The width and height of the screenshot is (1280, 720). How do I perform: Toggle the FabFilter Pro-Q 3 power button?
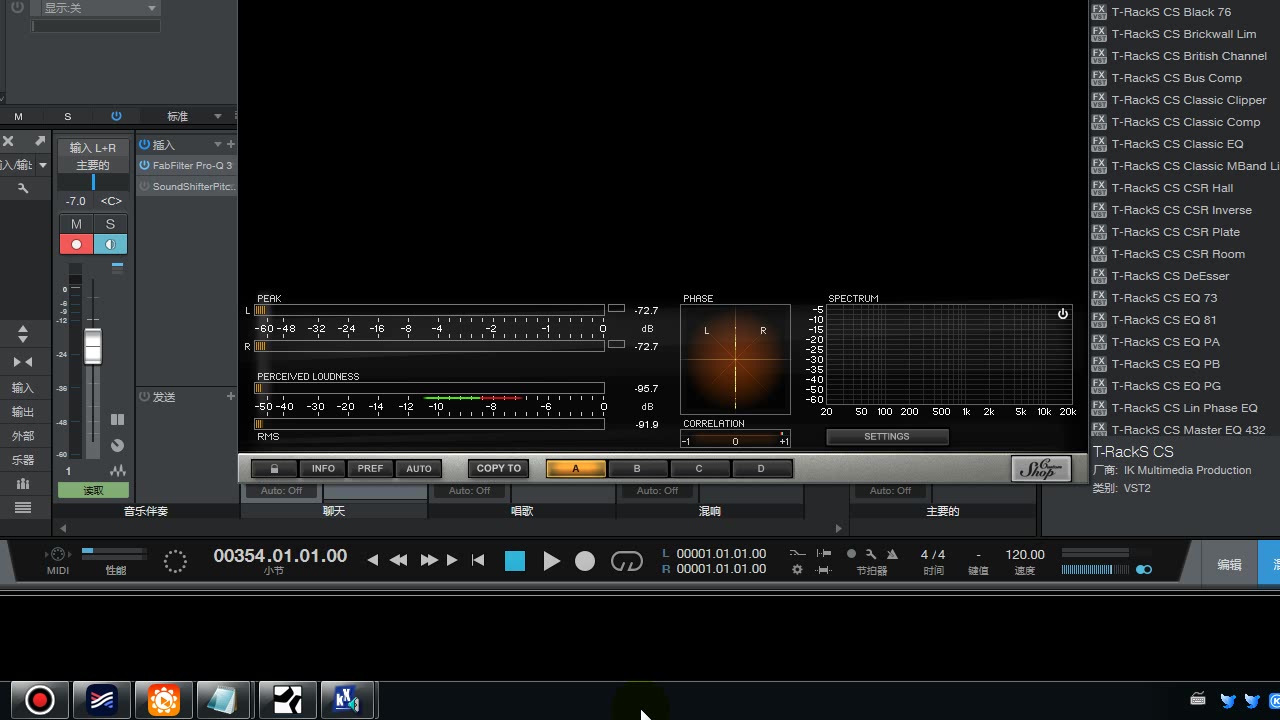145,165
